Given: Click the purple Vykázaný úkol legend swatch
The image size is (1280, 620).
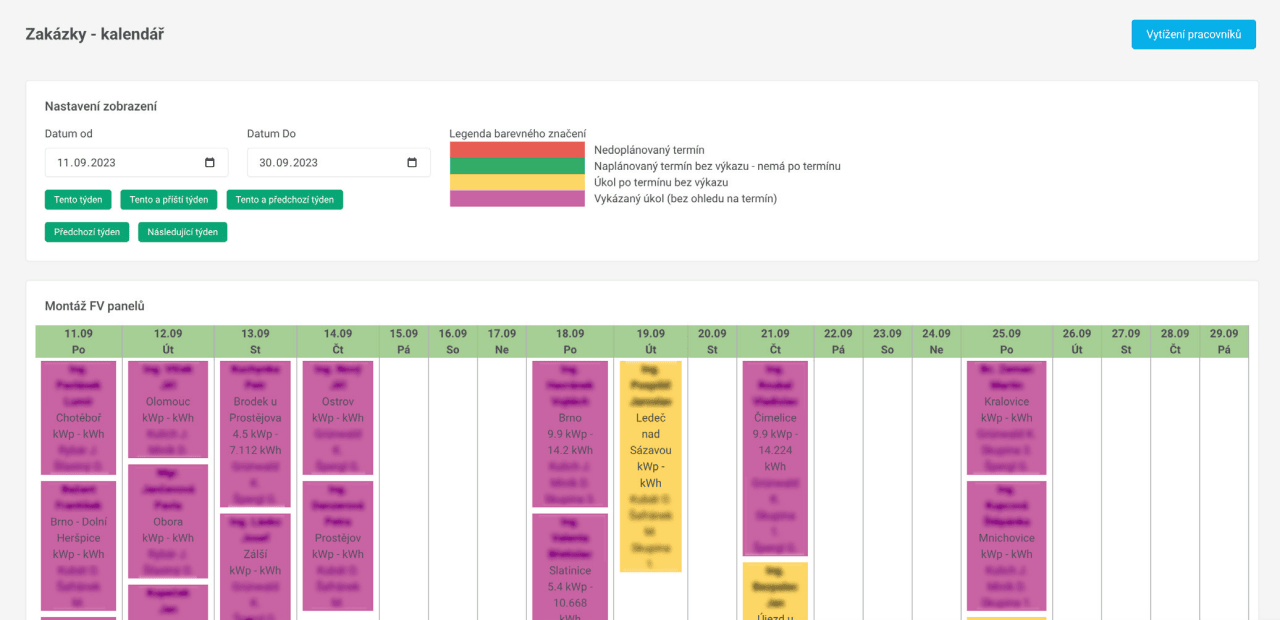Looking at the screenshot, I should click(x=516, y=198).
